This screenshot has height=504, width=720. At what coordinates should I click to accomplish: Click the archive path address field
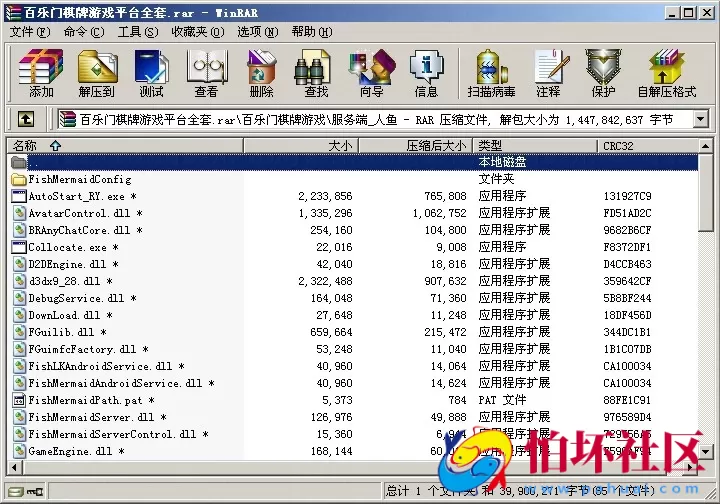click(x=375, y=120)
